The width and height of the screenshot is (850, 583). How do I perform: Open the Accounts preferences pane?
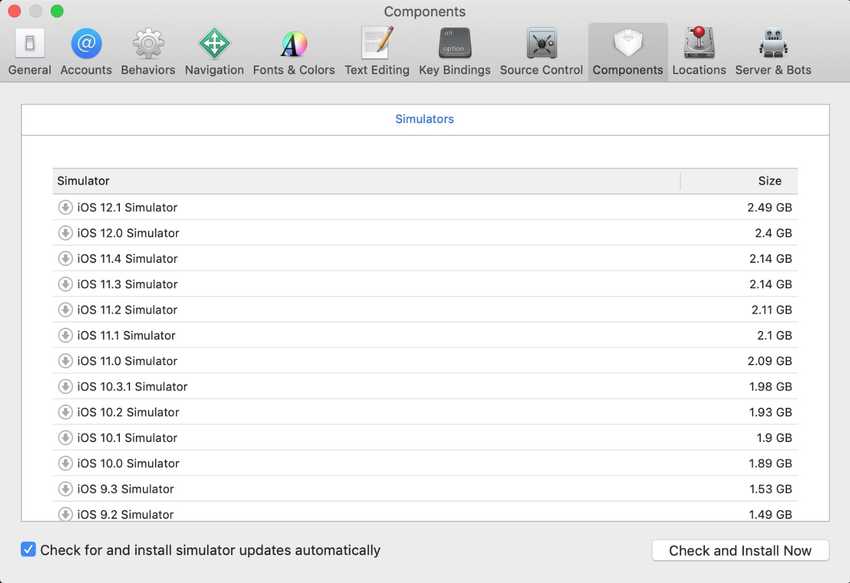click(86, 53)
